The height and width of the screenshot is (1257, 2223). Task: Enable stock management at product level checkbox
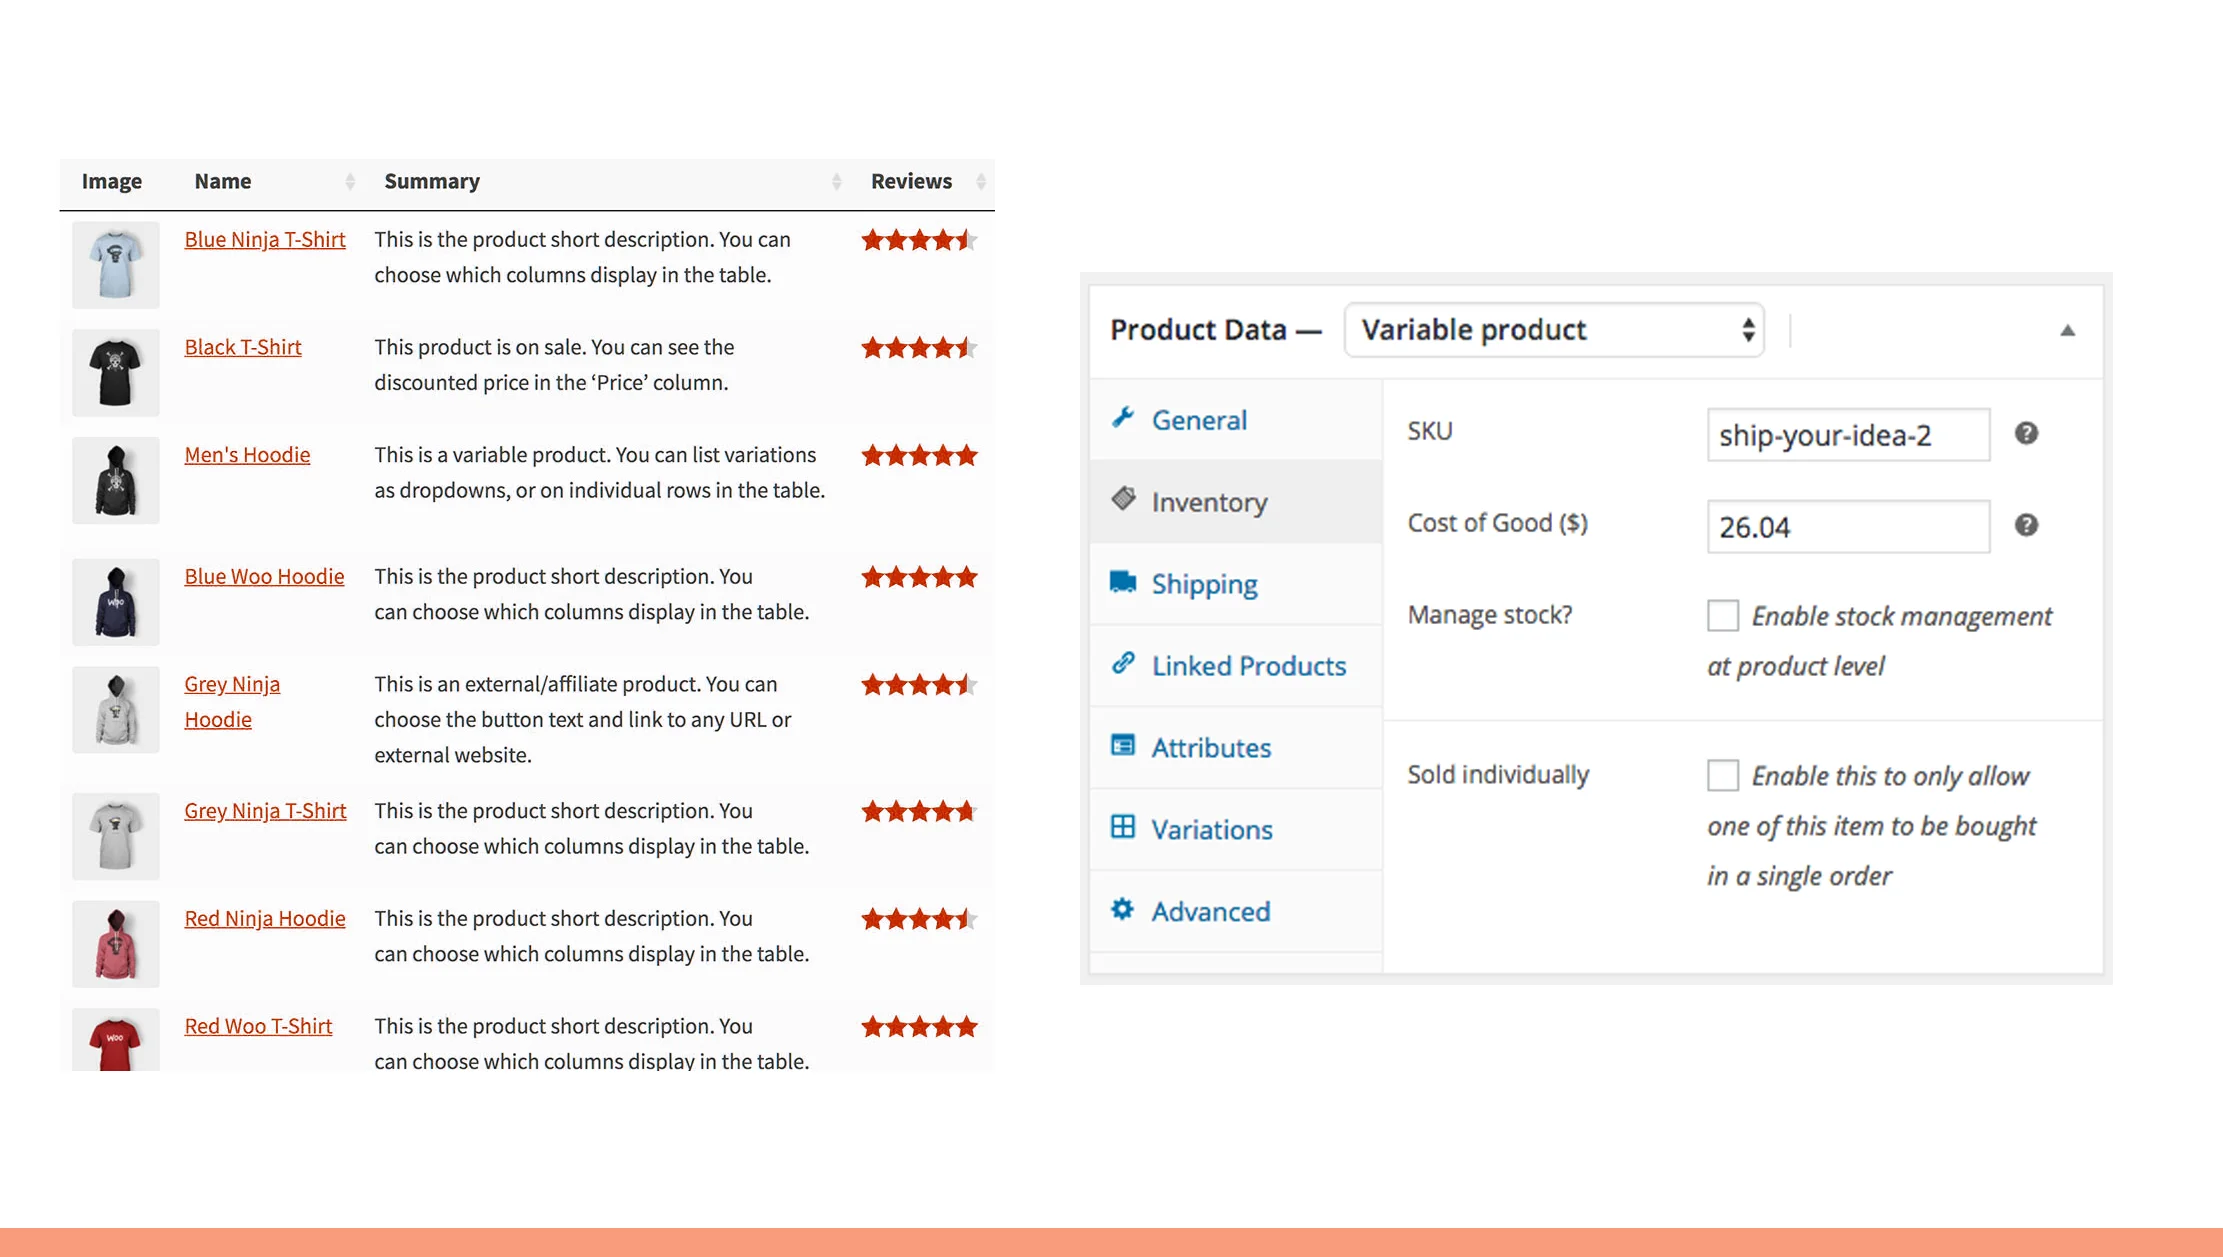(1722, 615)
